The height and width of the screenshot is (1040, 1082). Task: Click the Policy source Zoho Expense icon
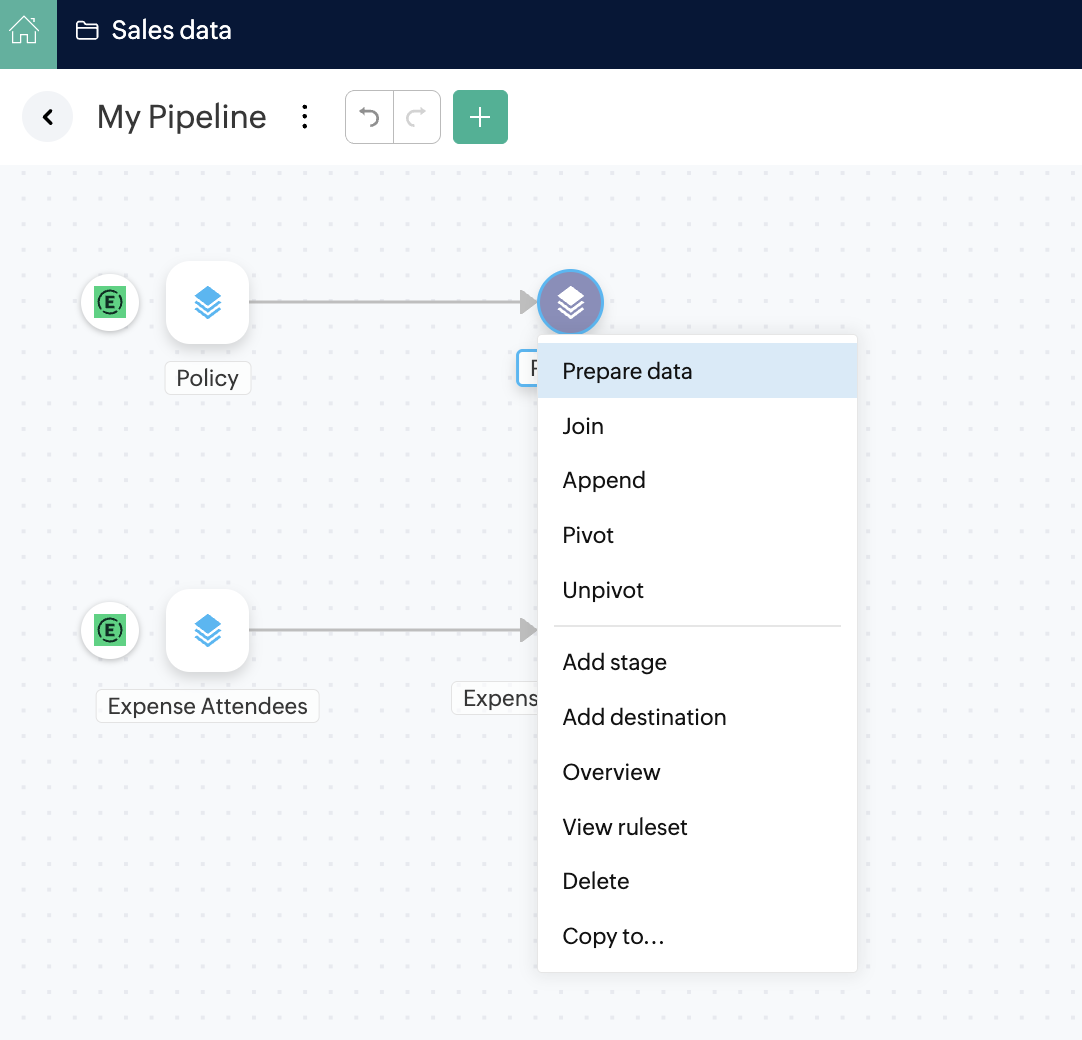click(110, 302)
